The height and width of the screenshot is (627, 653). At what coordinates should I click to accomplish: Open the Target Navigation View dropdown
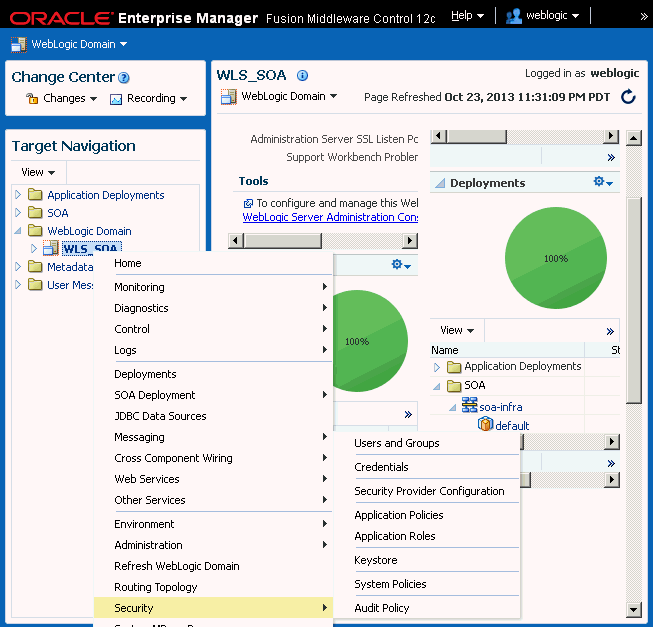[x=38, y=172]
